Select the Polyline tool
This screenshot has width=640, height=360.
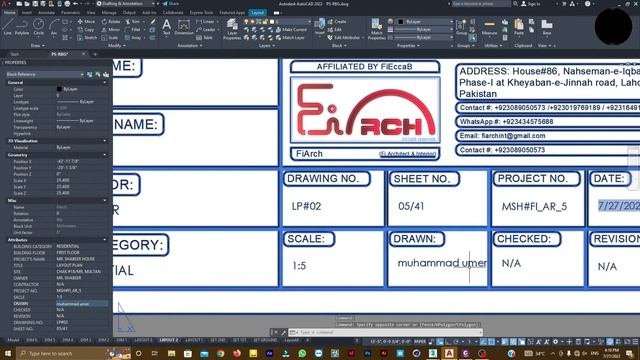(x=22, y=27)
